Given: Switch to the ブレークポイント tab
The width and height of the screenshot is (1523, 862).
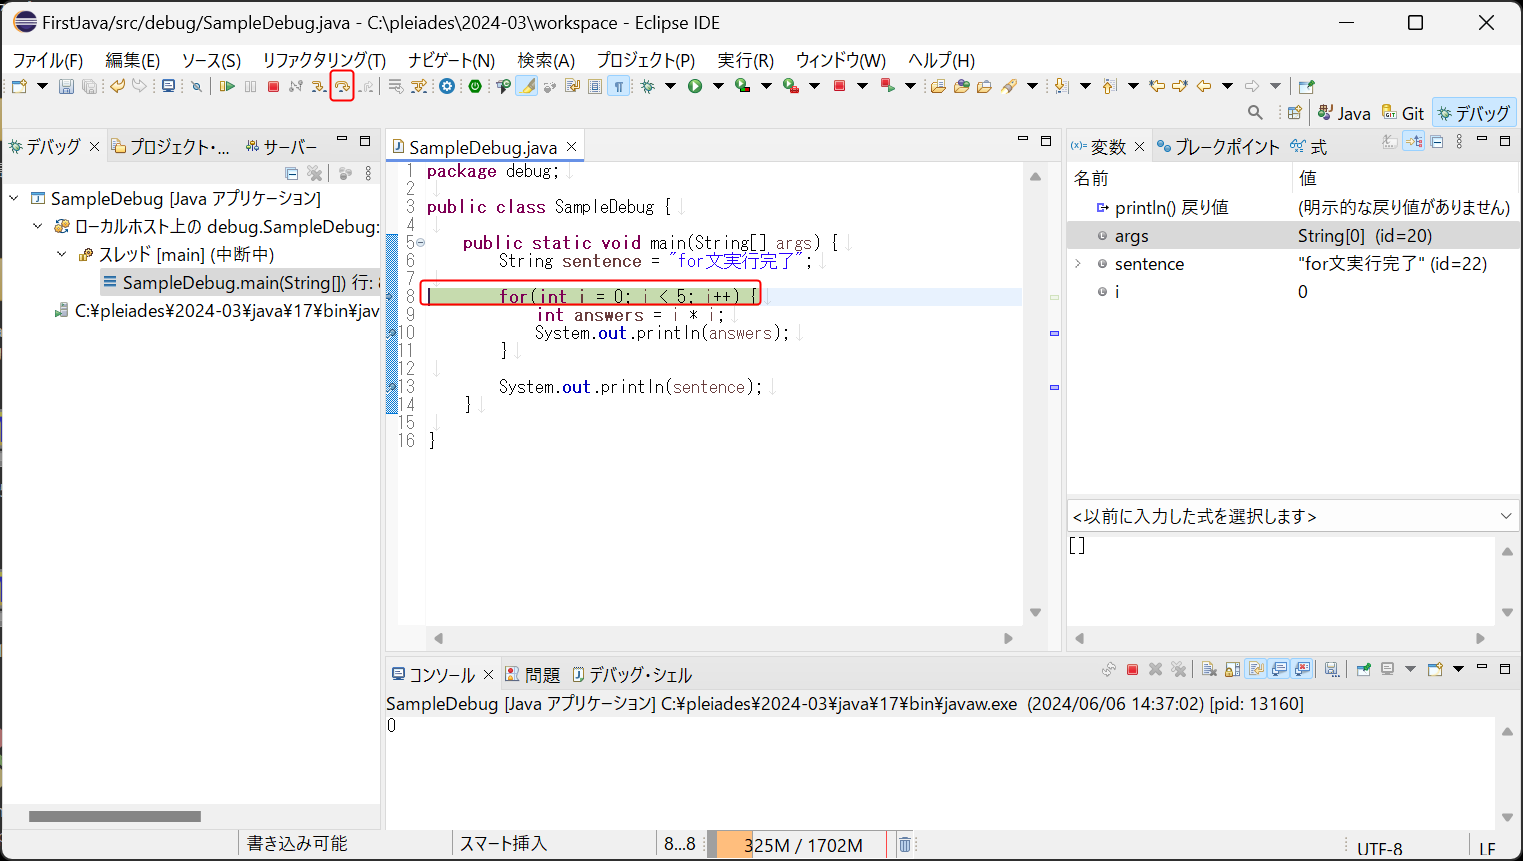Looking at the screenshot, I should point(1217,147).
